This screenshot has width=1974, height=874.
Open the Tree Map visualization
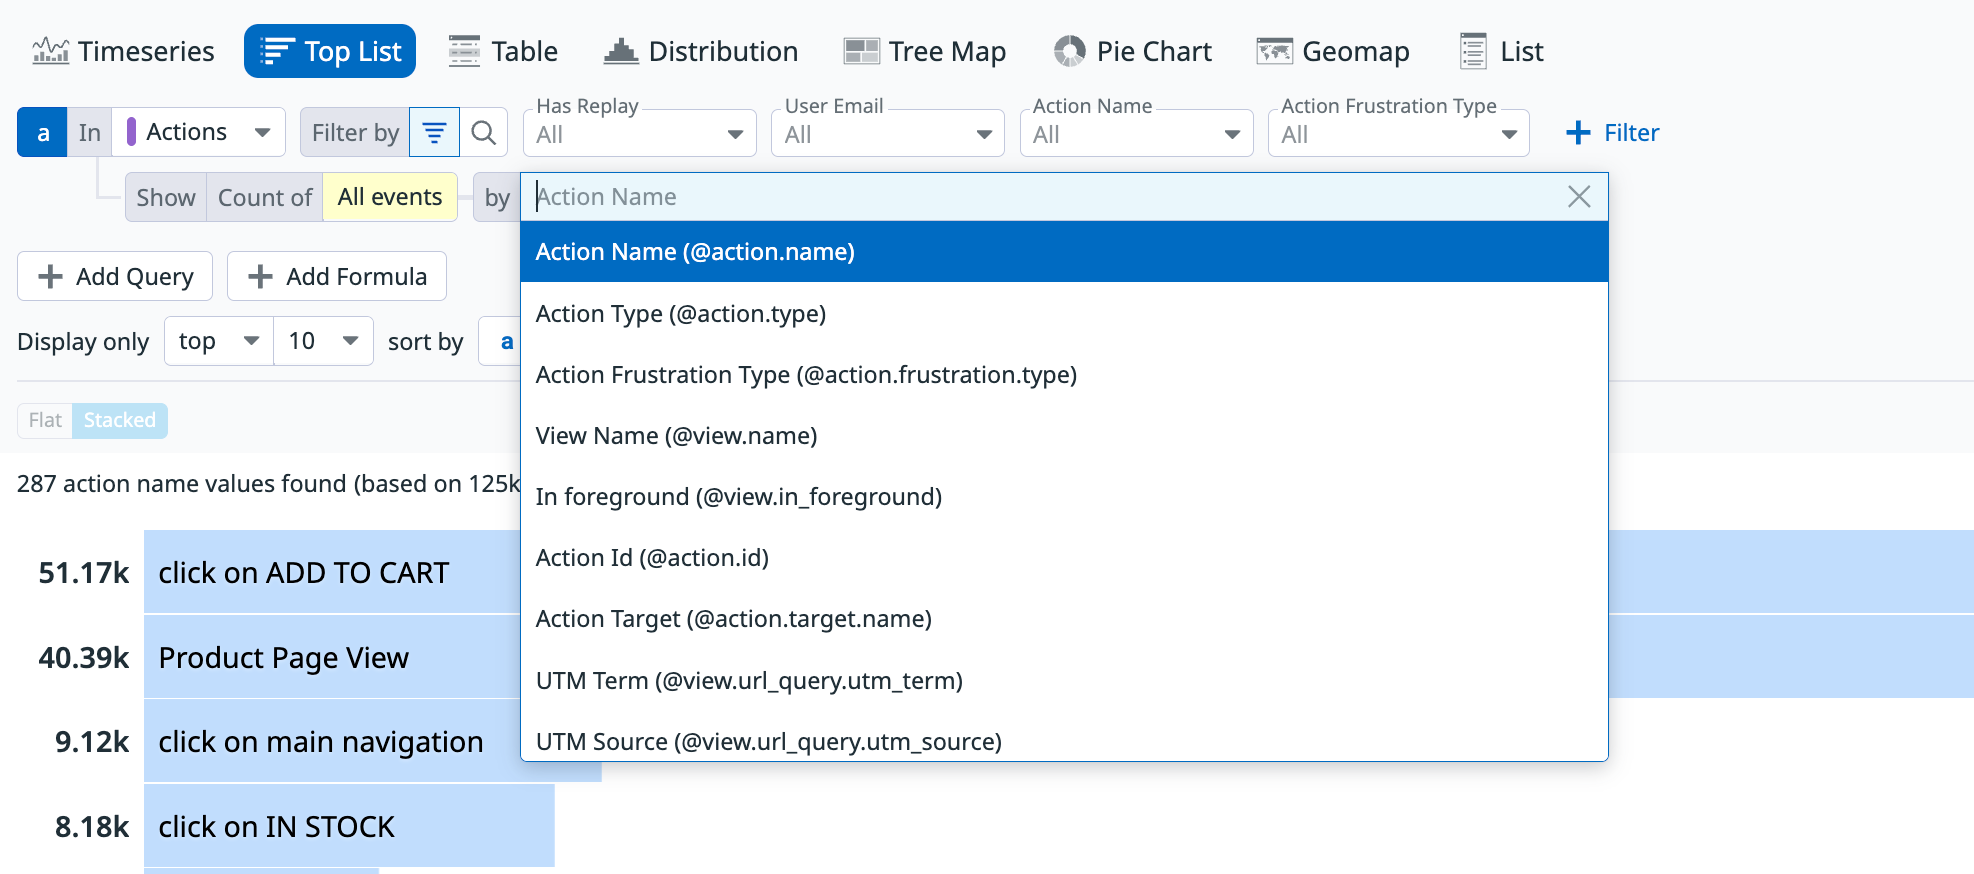925,51
